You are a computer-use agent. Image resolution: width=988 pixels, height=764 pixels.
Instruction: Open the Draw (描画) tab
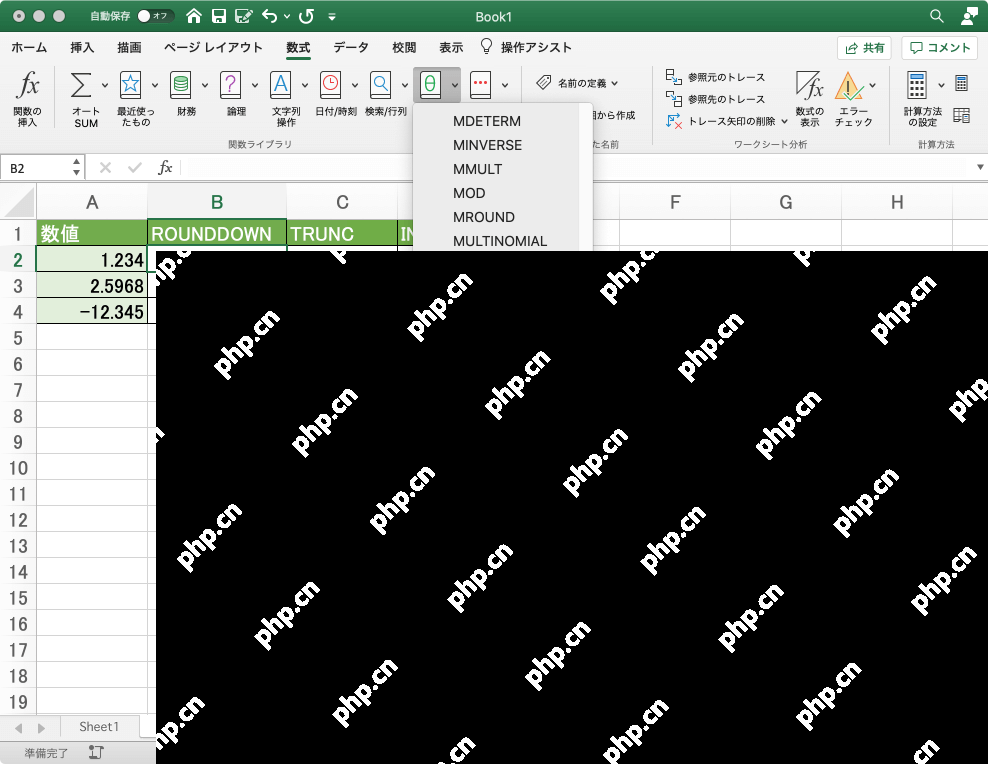(x=129, y=47)
